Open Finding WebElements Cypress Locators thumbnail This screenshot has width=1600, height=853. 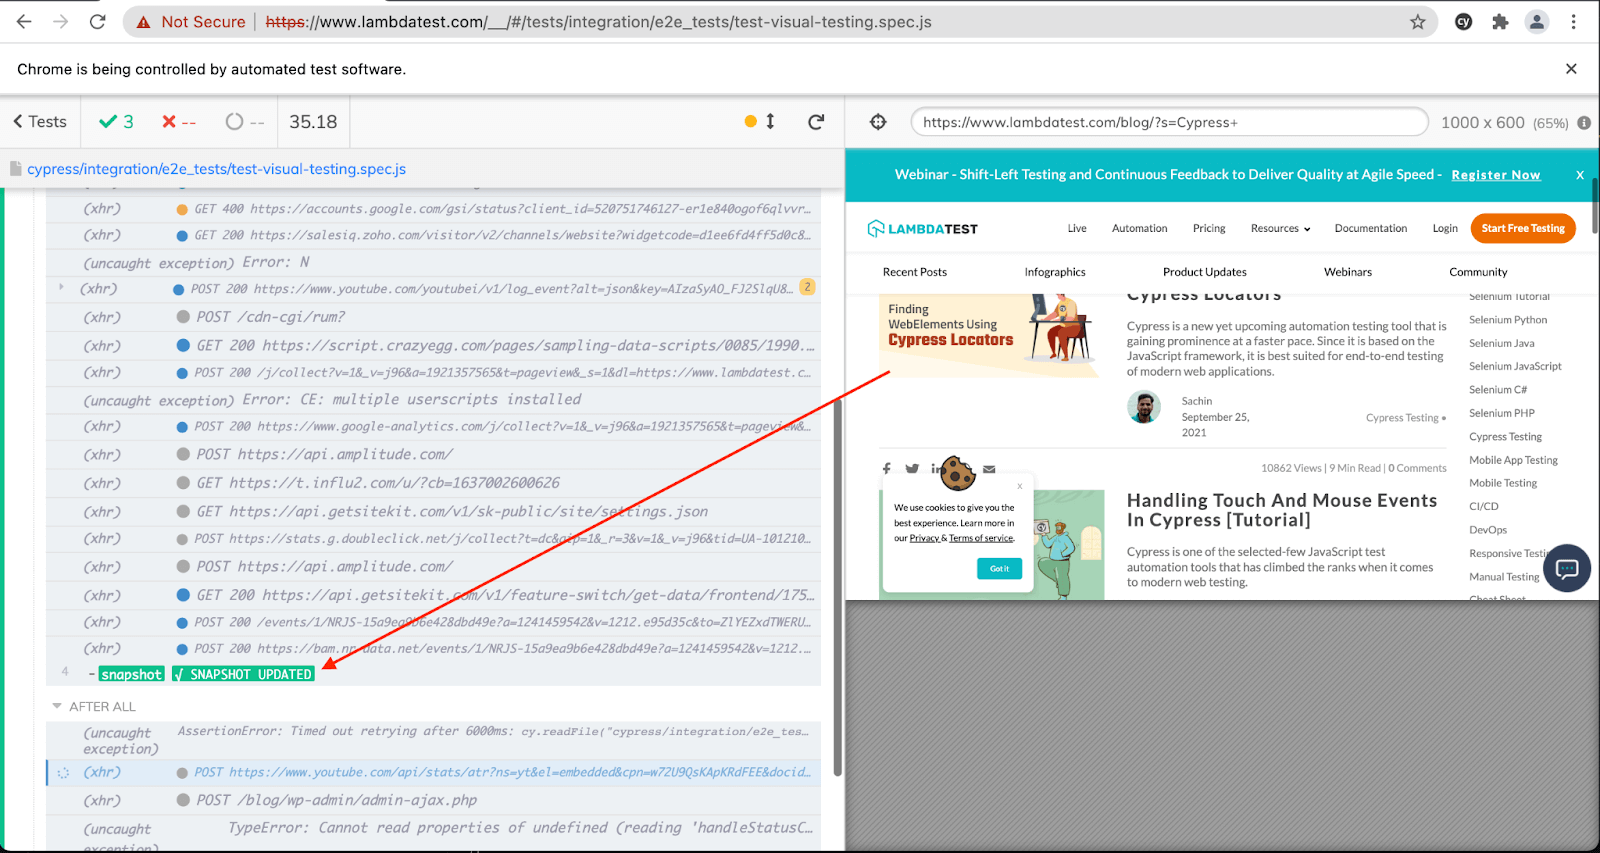tap(990, 335)
